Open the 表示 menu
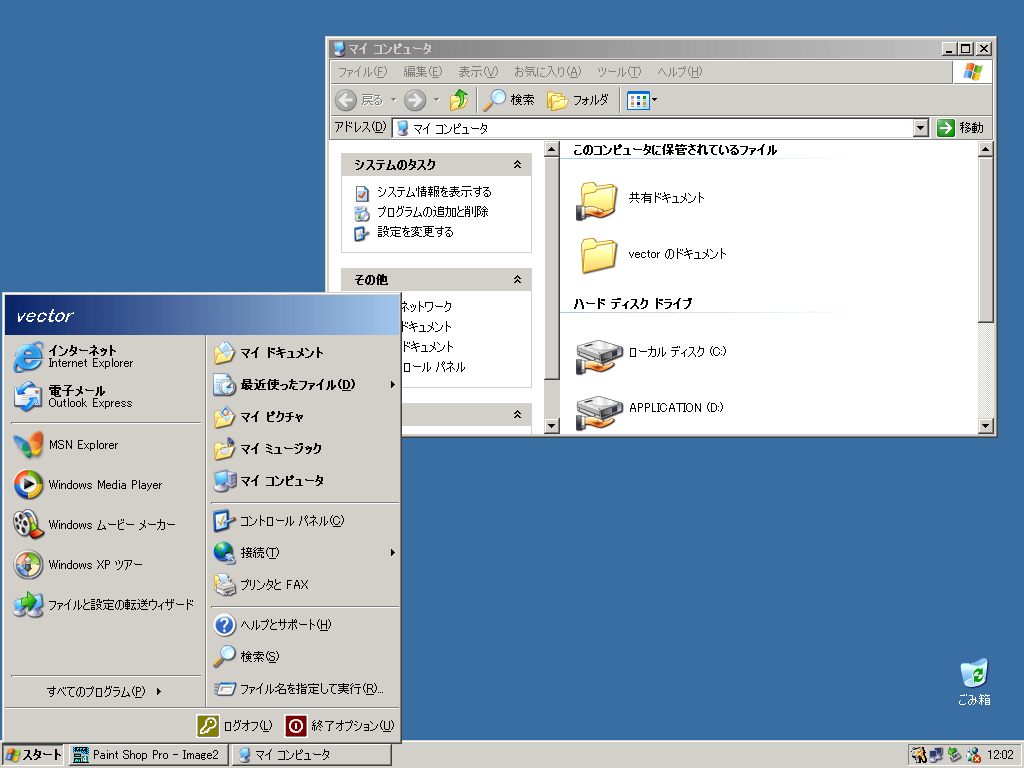This screenshot has width=1024, height=768. (x=478, y=72)
